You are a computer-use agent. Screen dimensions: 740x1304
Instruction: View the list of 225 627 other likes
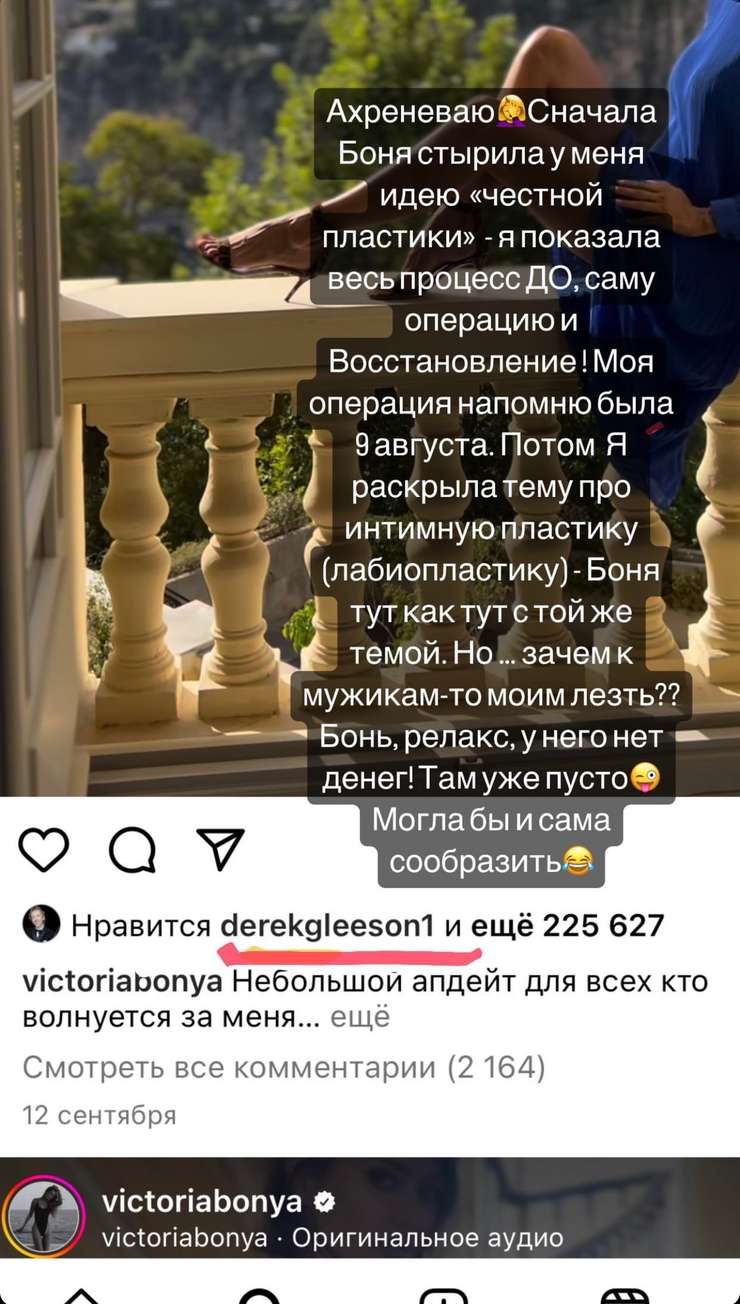click(567, 926)
